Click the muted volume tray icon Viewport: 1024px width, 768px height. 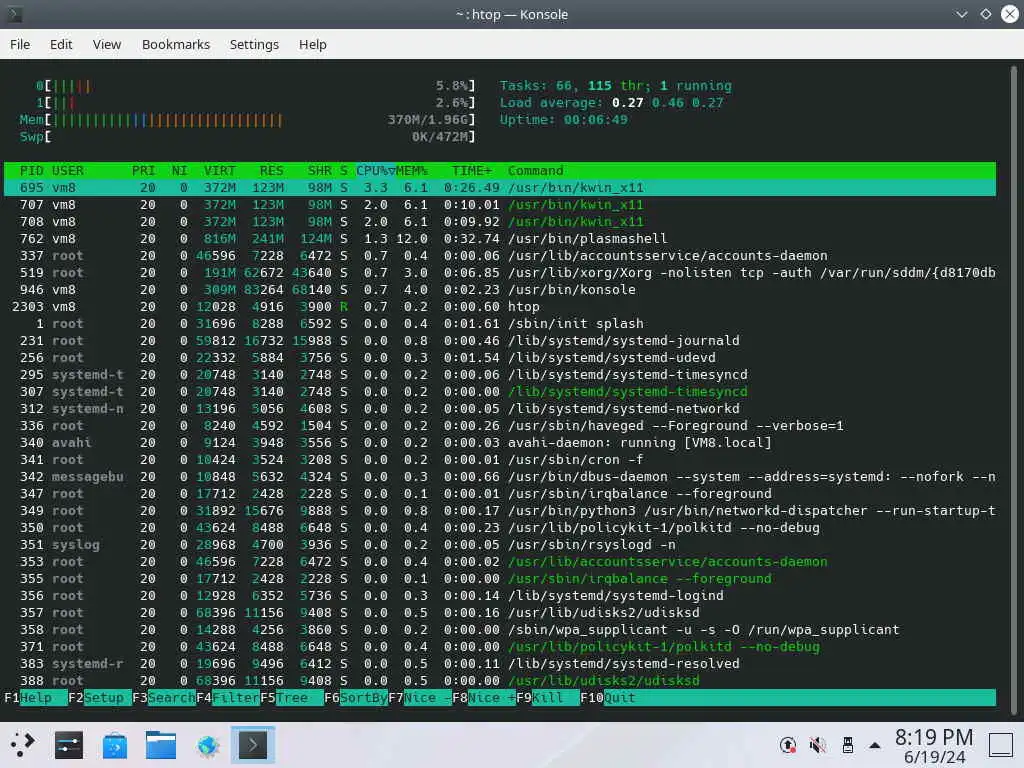[x=818, y=745]
